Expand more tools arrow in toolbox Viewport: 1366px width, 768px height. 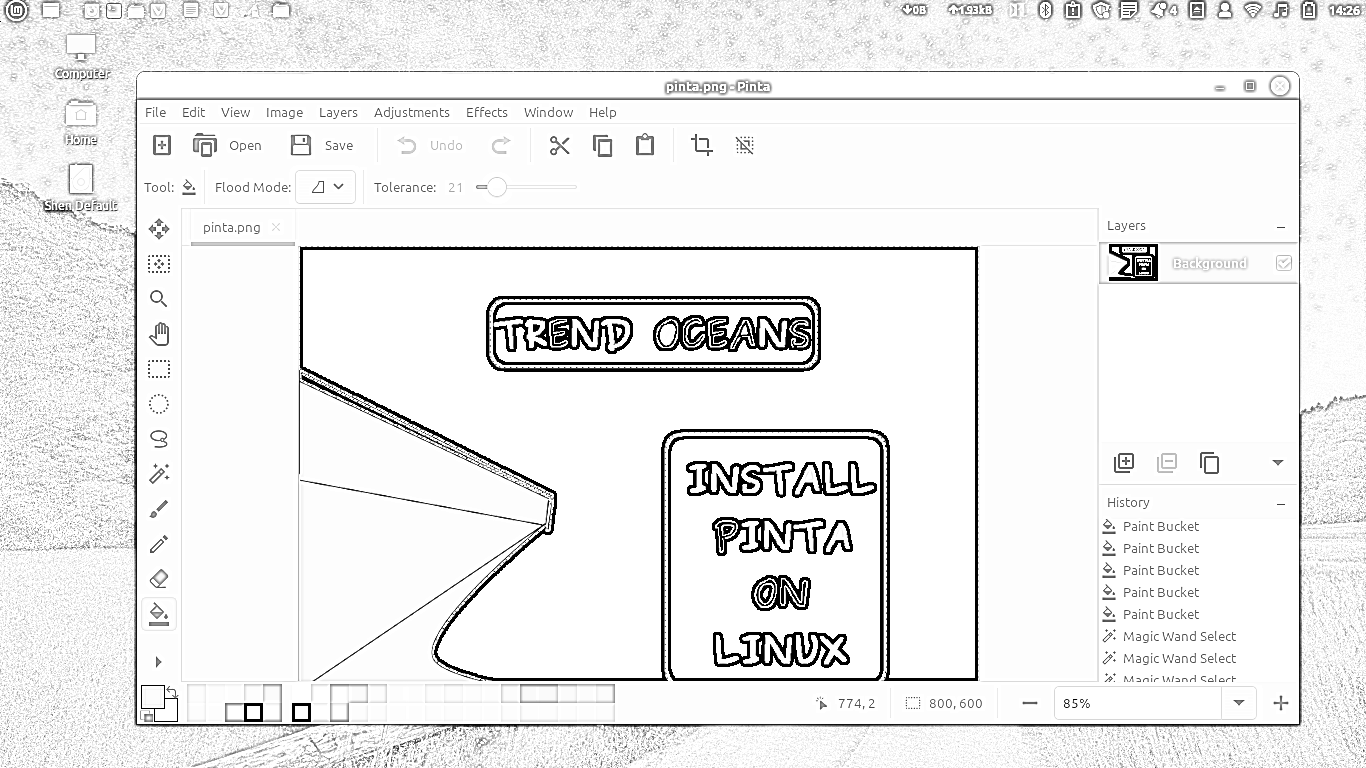158,662
